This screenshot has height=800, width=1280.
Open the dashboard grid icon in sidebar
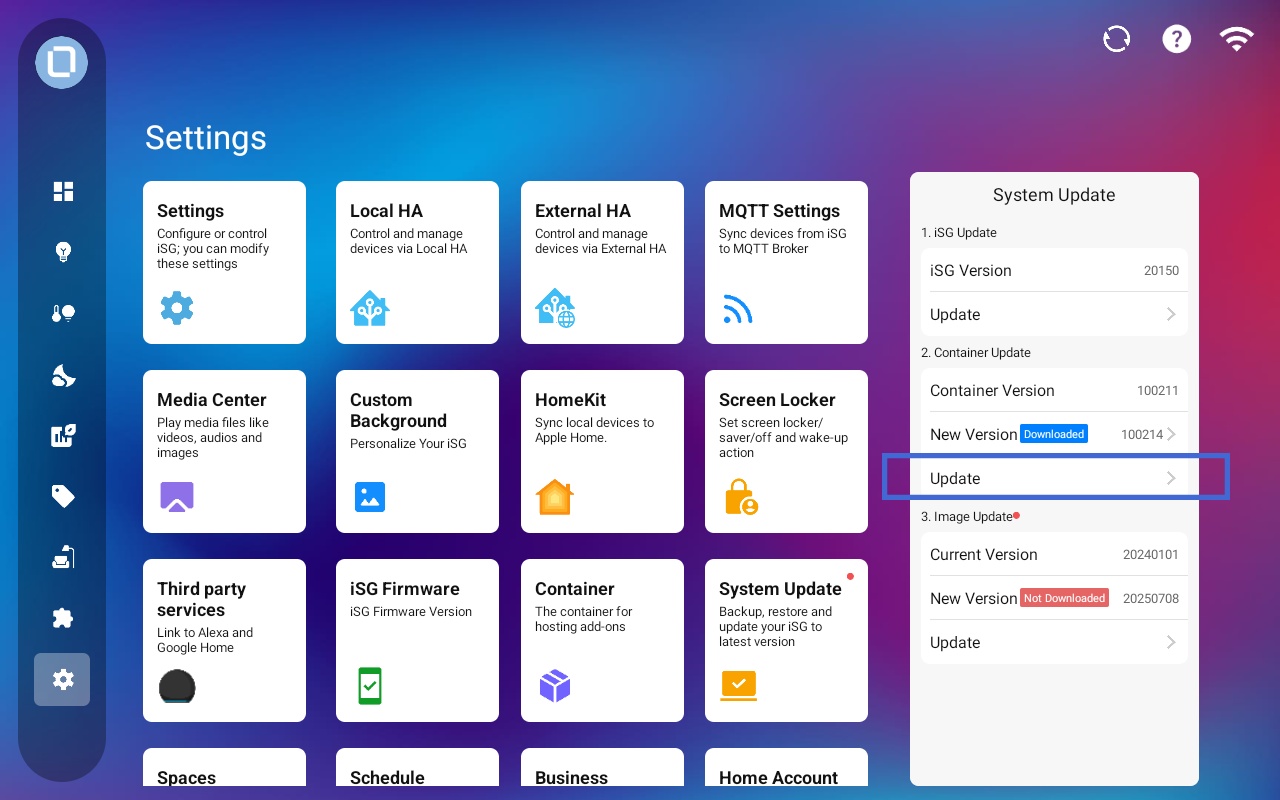(63, 191)
